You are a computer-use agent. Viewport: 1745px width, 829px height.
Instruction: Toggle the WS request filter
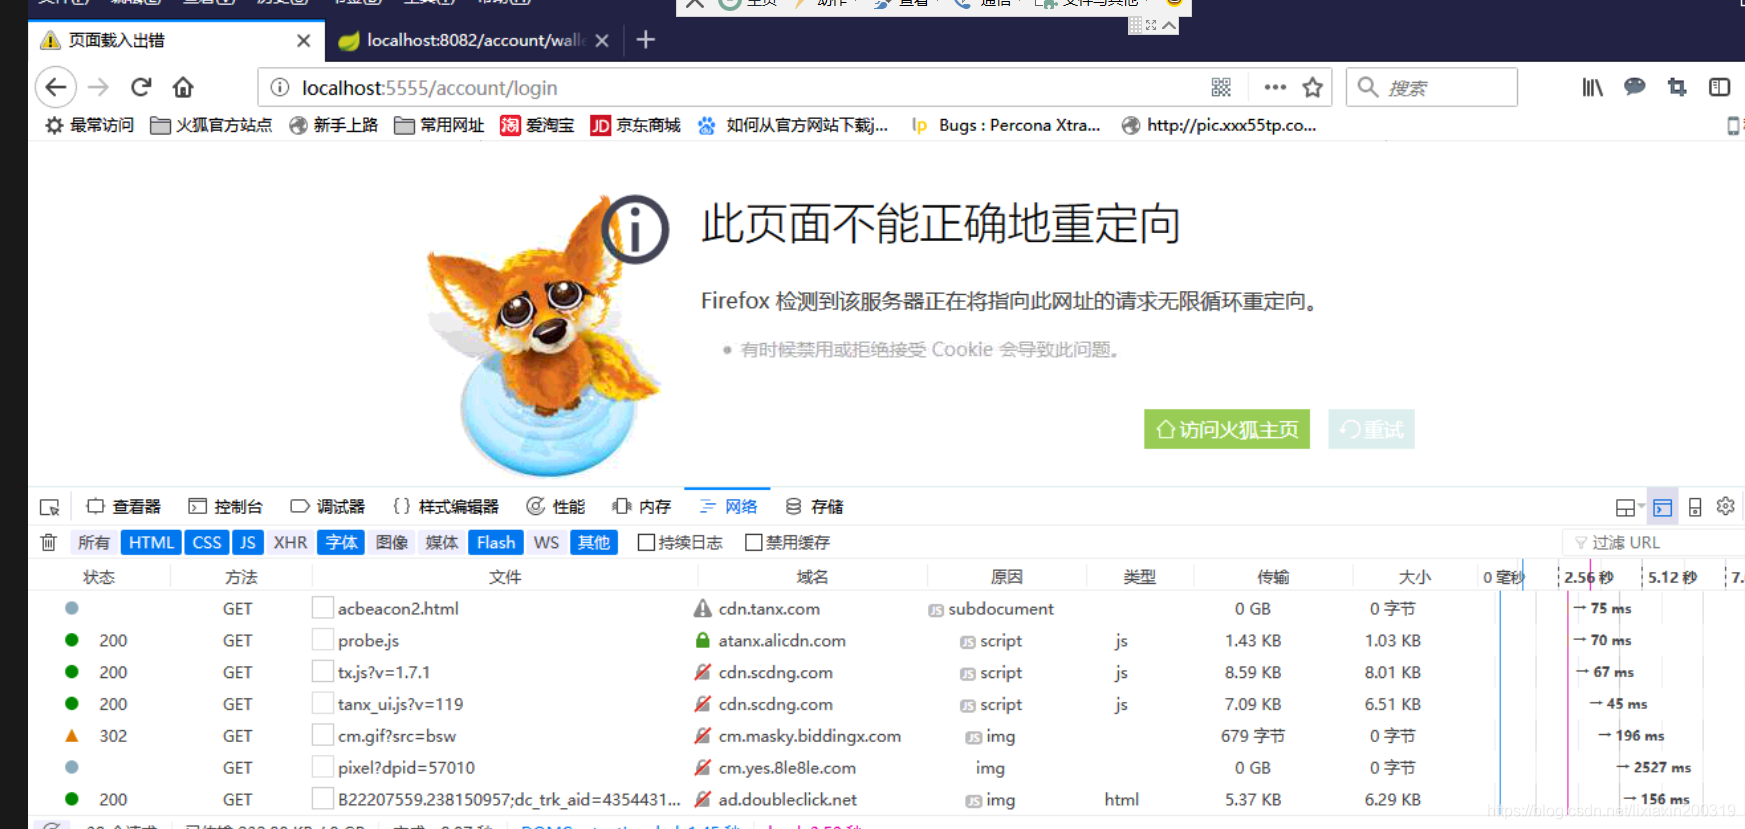(x=546, y=542)
